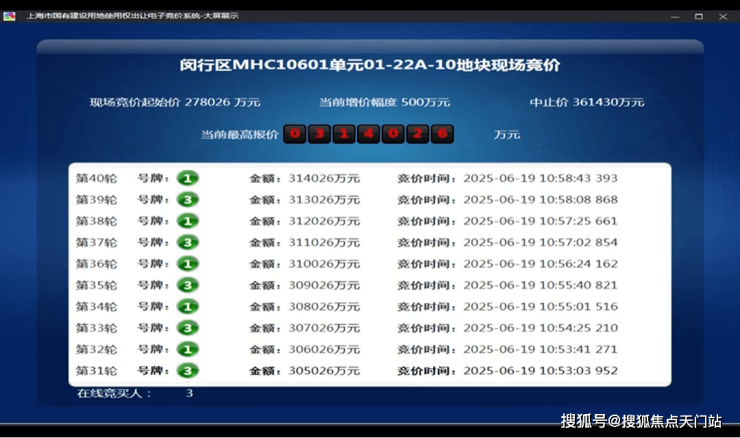Click the 第39轮 round label
Viewport: 740px width, 438px height.
coord(96,200)
